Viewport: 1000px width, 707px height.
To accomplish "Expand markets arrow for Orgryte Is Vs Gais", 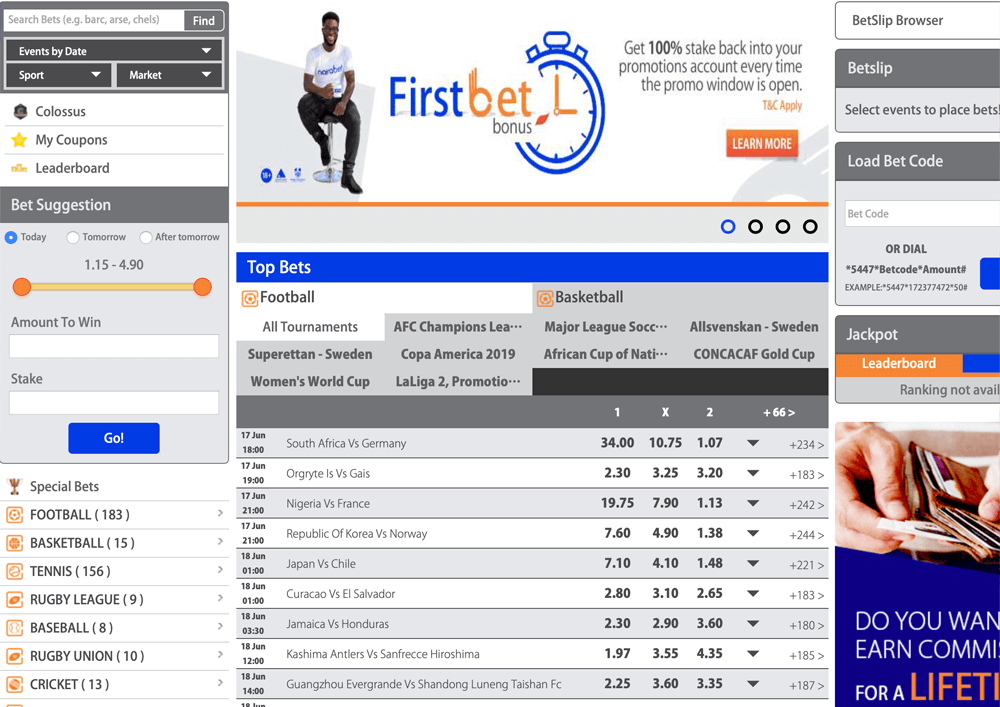I will [753, 473].
